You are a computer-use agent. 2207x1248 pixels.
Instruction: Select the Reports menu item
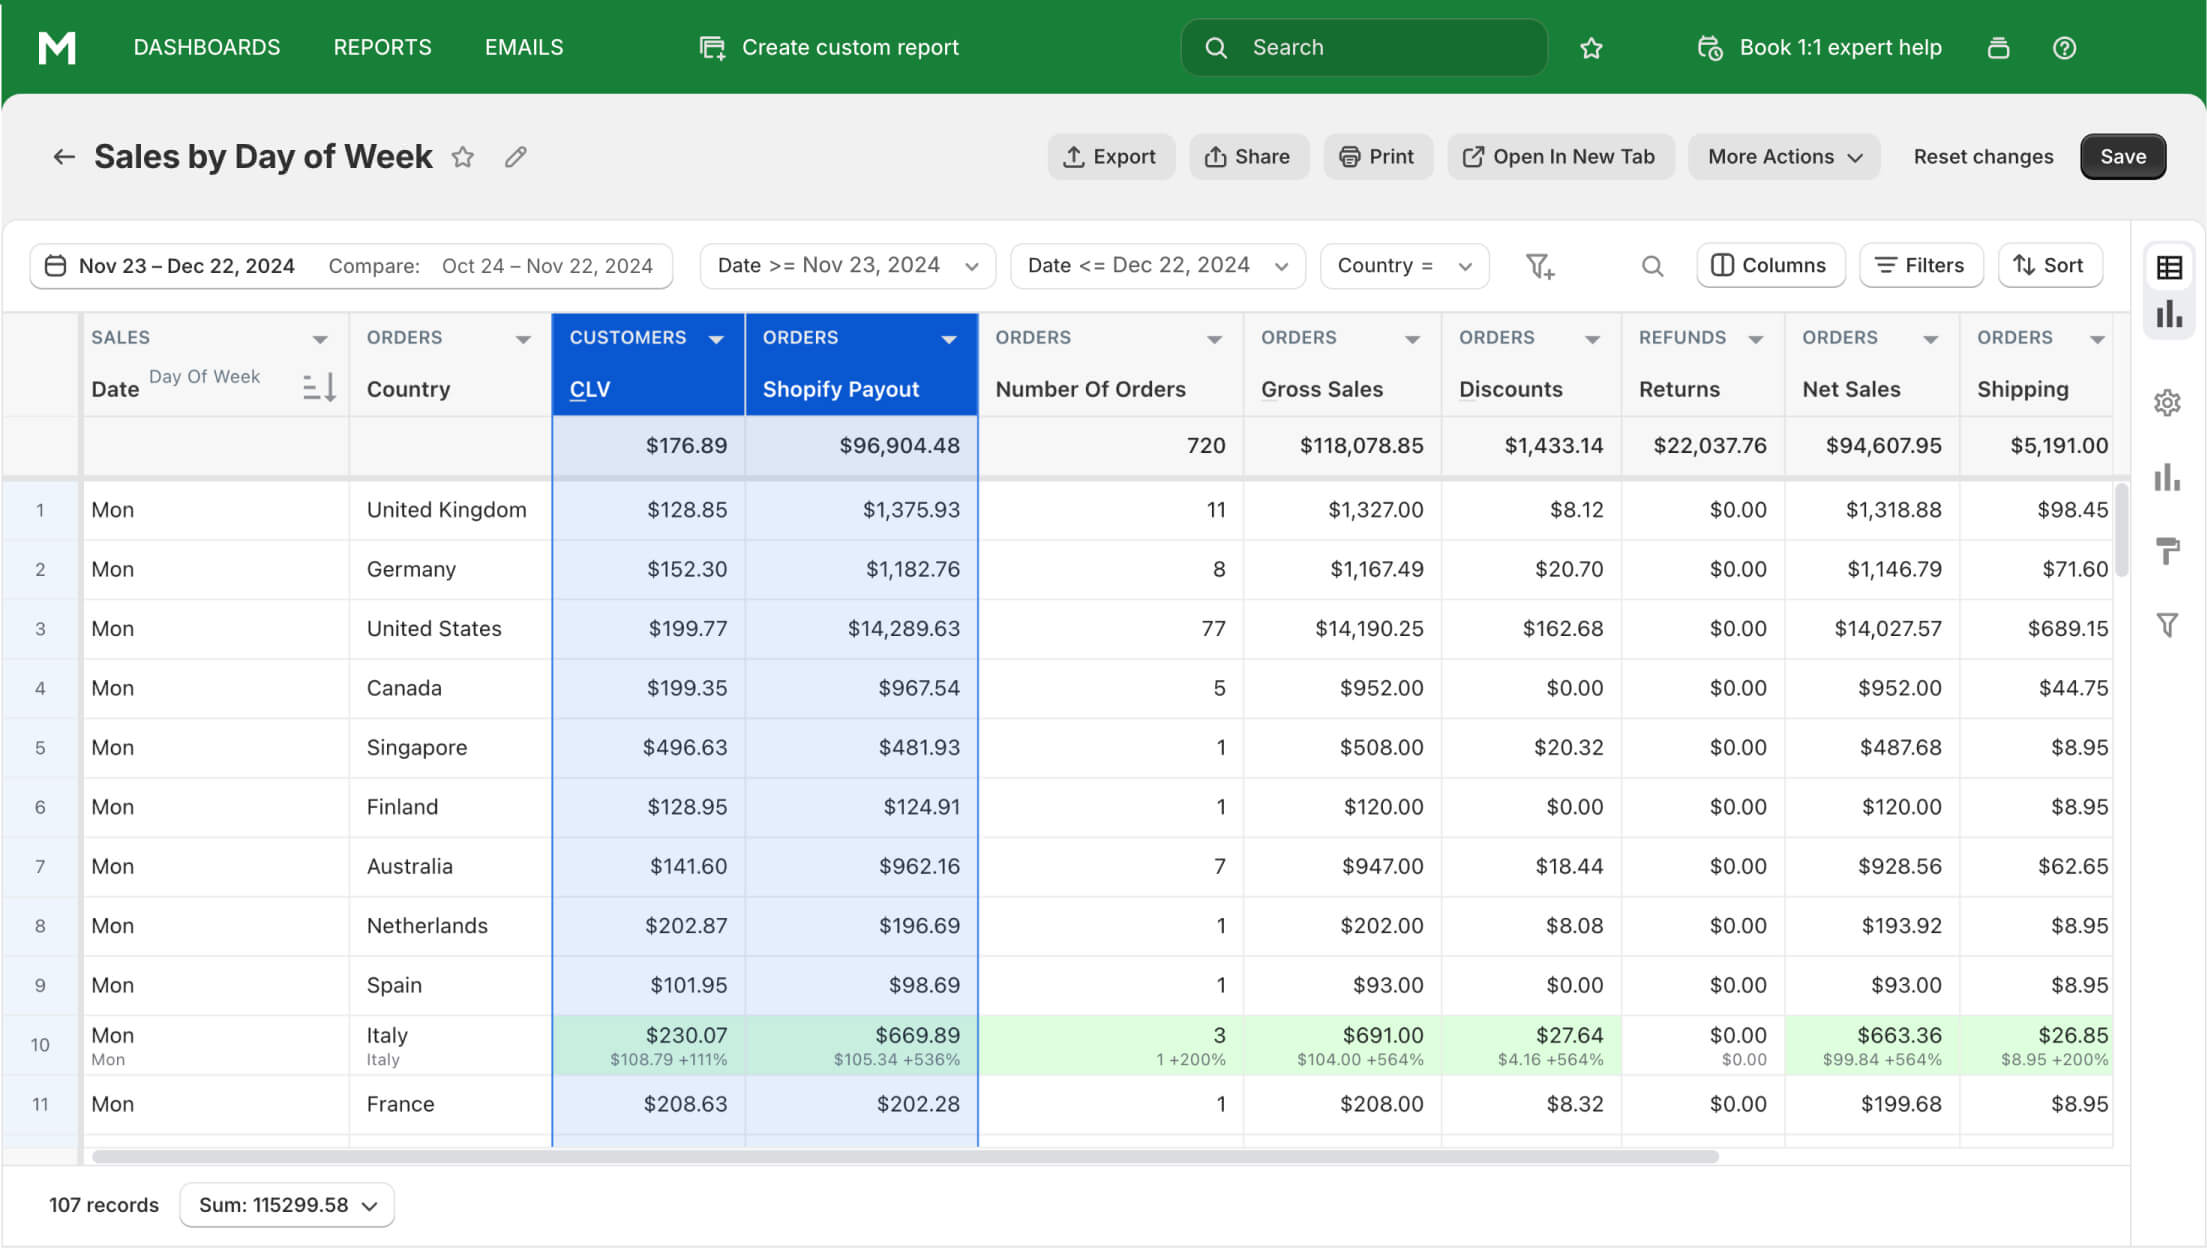[382, 47]
